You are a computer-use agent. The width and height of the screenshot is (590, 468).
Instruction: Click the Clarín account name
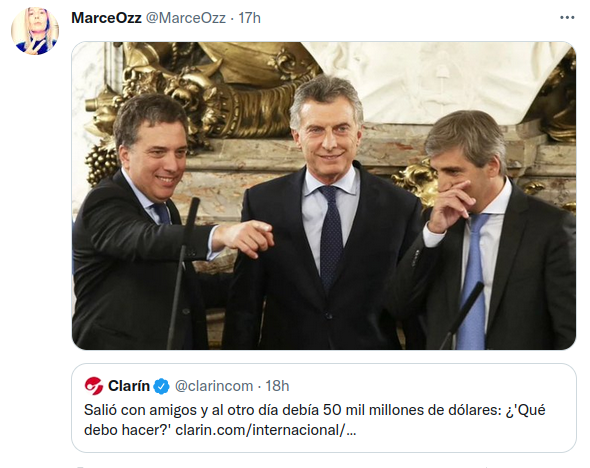pyautogui.click(x=129, y=386)
